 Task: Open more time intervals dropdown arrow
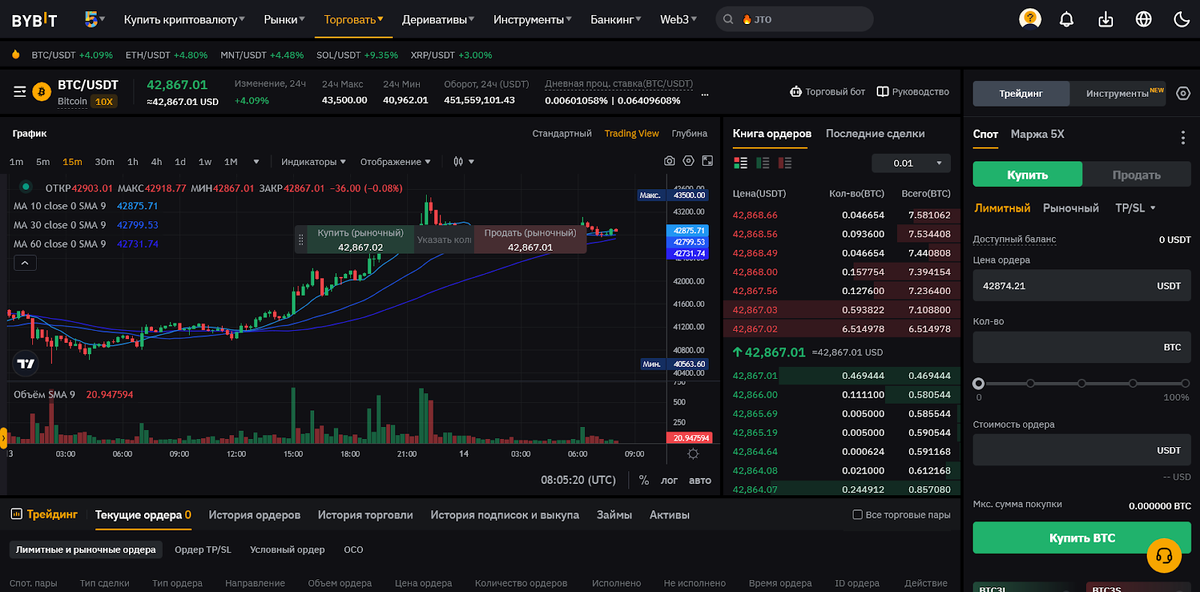[256, 162]
